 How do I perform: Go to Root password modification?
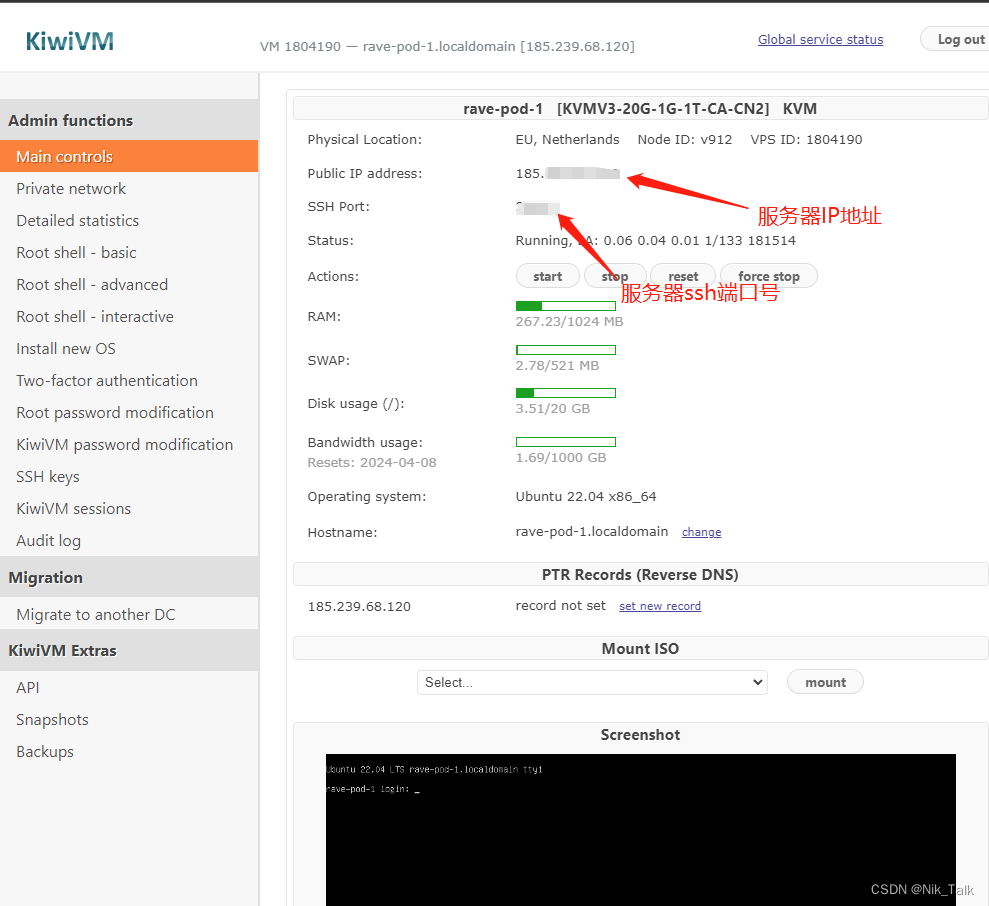tap(115, 413)
